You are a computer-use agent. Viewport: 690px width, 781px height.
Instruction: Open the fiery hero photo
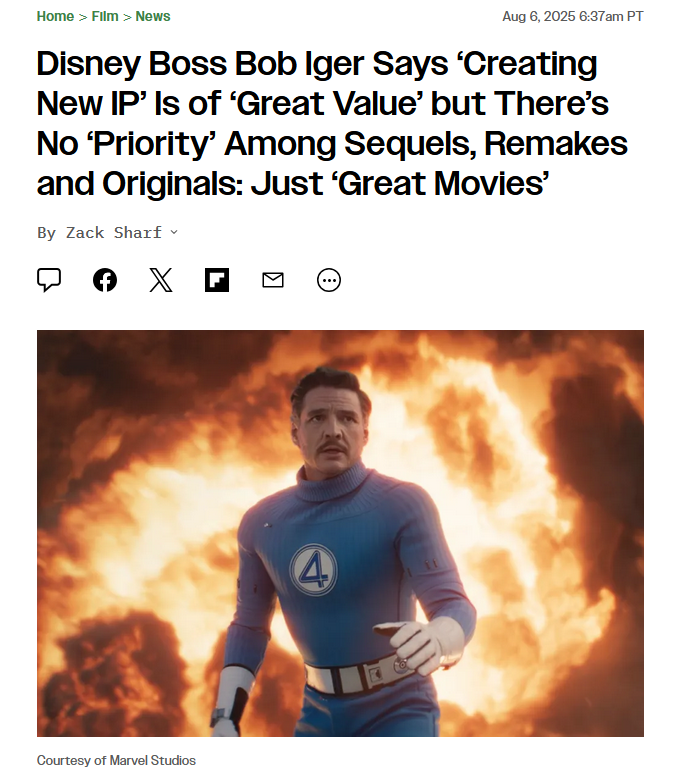[340, 533]
